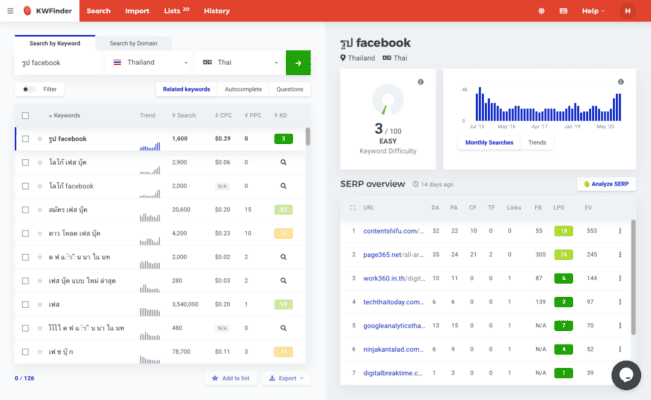The height and width of the screenshot is (400, 651).
Task: Open more options for techthaitoday.com result
Action: point(620,302)
